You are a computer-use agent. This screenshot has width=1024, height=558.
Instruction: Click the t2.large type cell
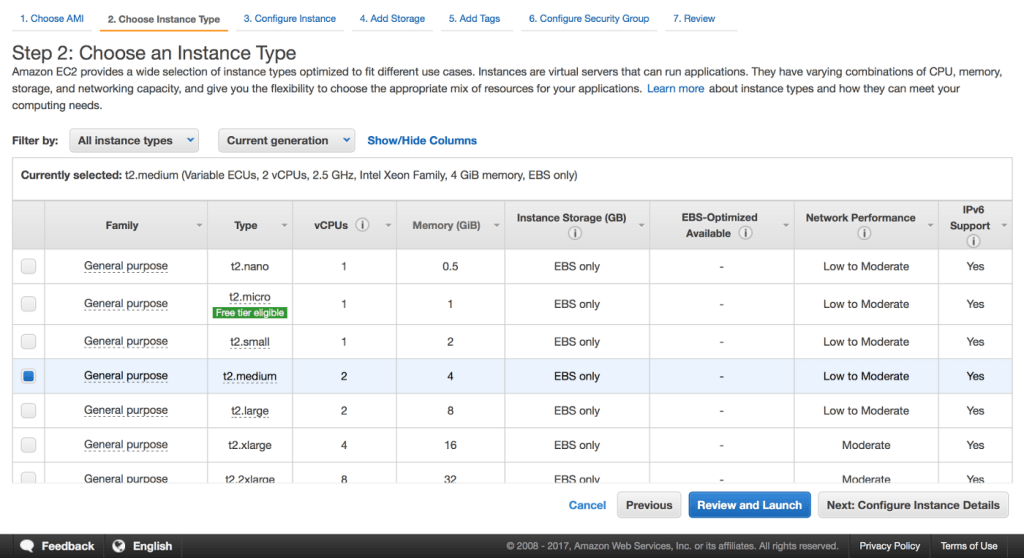pos(249,411)
